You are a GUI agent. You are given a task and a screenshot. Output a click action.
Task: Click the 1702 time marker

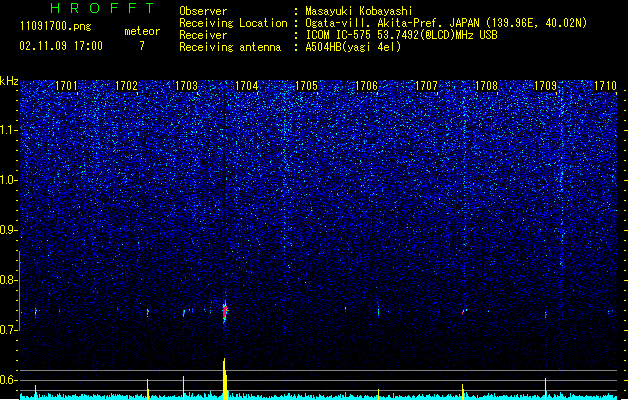pyautogui.click(x=126, y=86)
